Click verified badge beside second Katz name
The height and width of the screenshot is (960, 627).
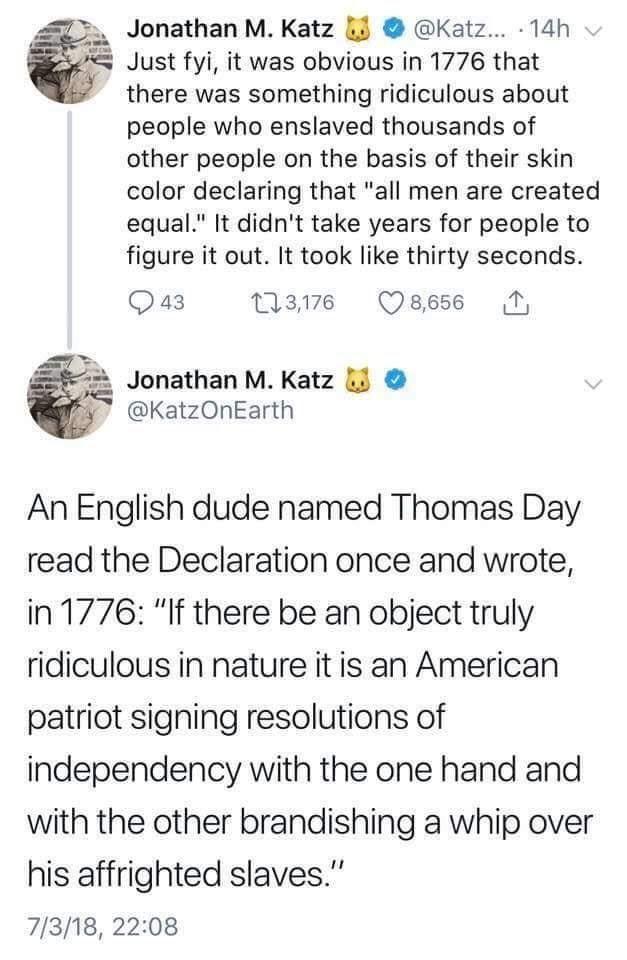point(396,380)
